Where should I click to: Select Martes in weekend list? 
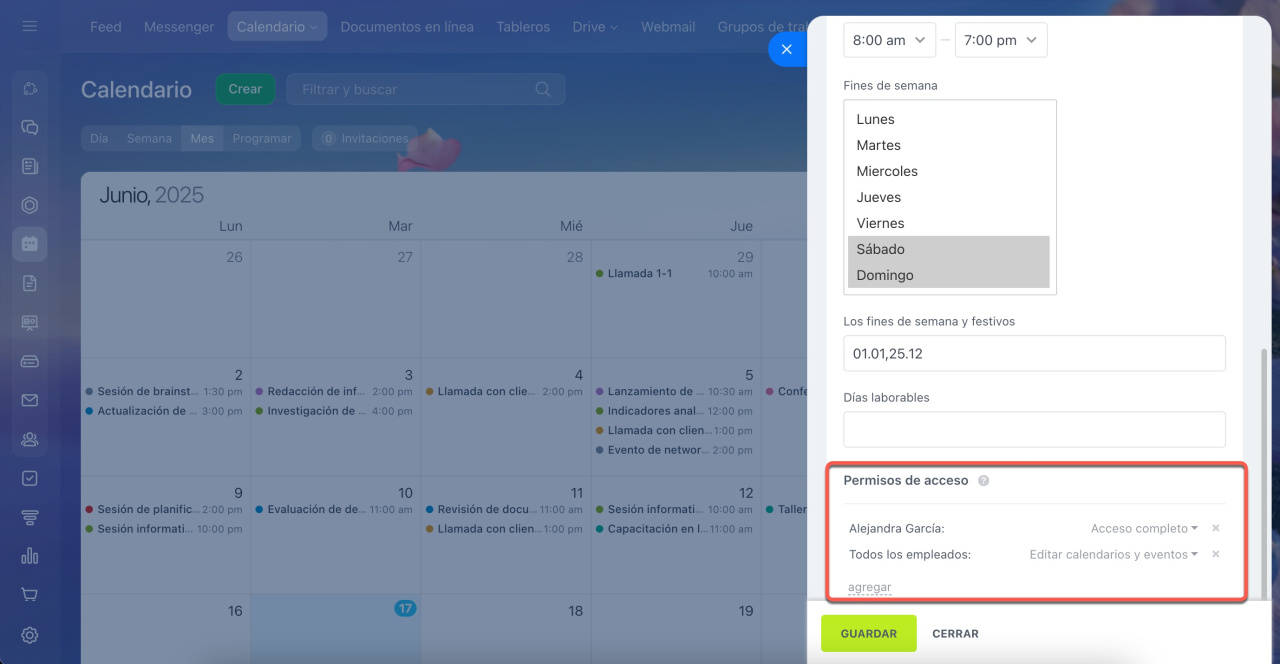pos(949,145)
